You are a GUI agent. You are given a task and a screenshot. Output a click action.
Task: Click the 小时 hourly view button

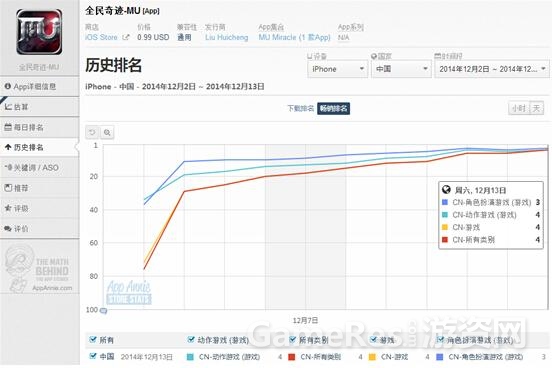coord(519,108)
